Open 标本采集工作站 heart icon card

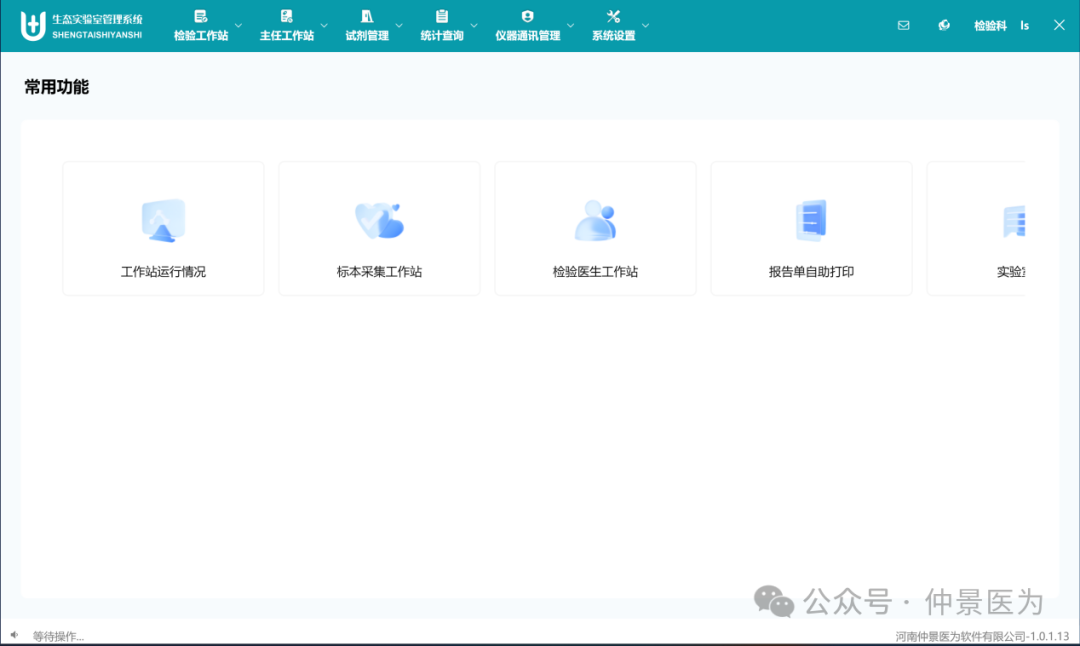click(379, 221)
